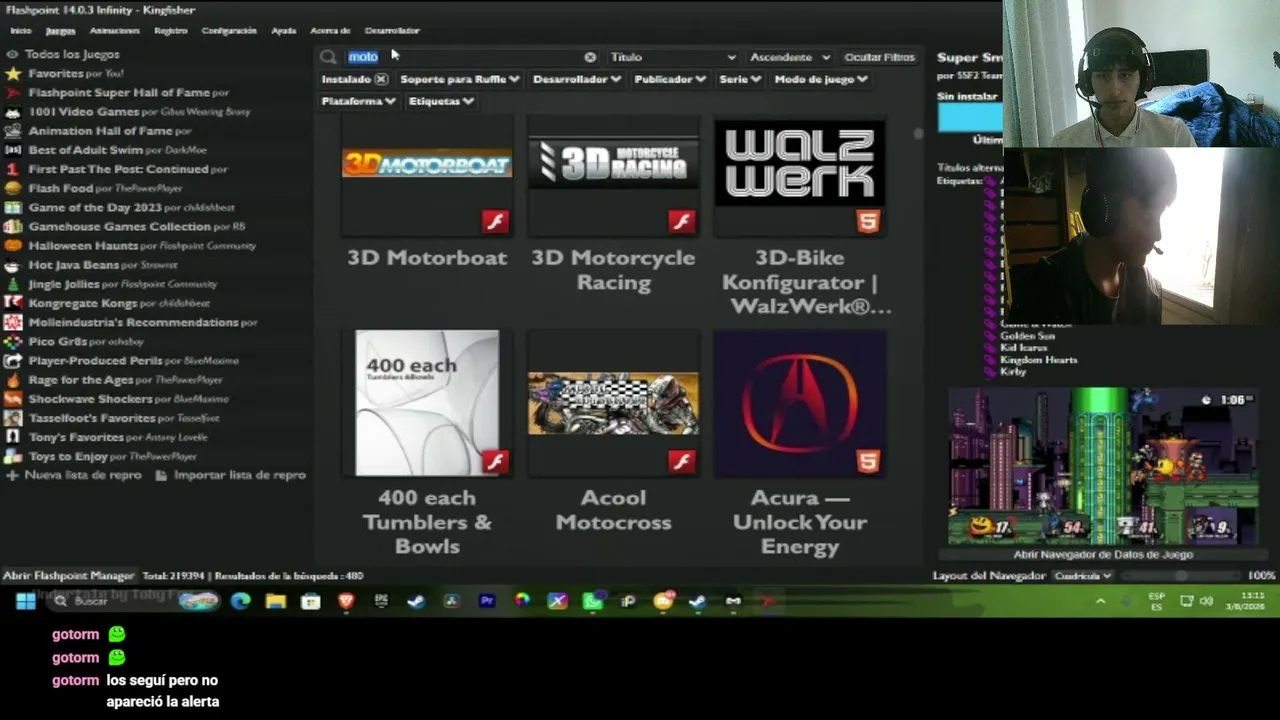
Task: Click the HTML5 badge on 3D-Bike Konfigurator
Action: [868, 221]
